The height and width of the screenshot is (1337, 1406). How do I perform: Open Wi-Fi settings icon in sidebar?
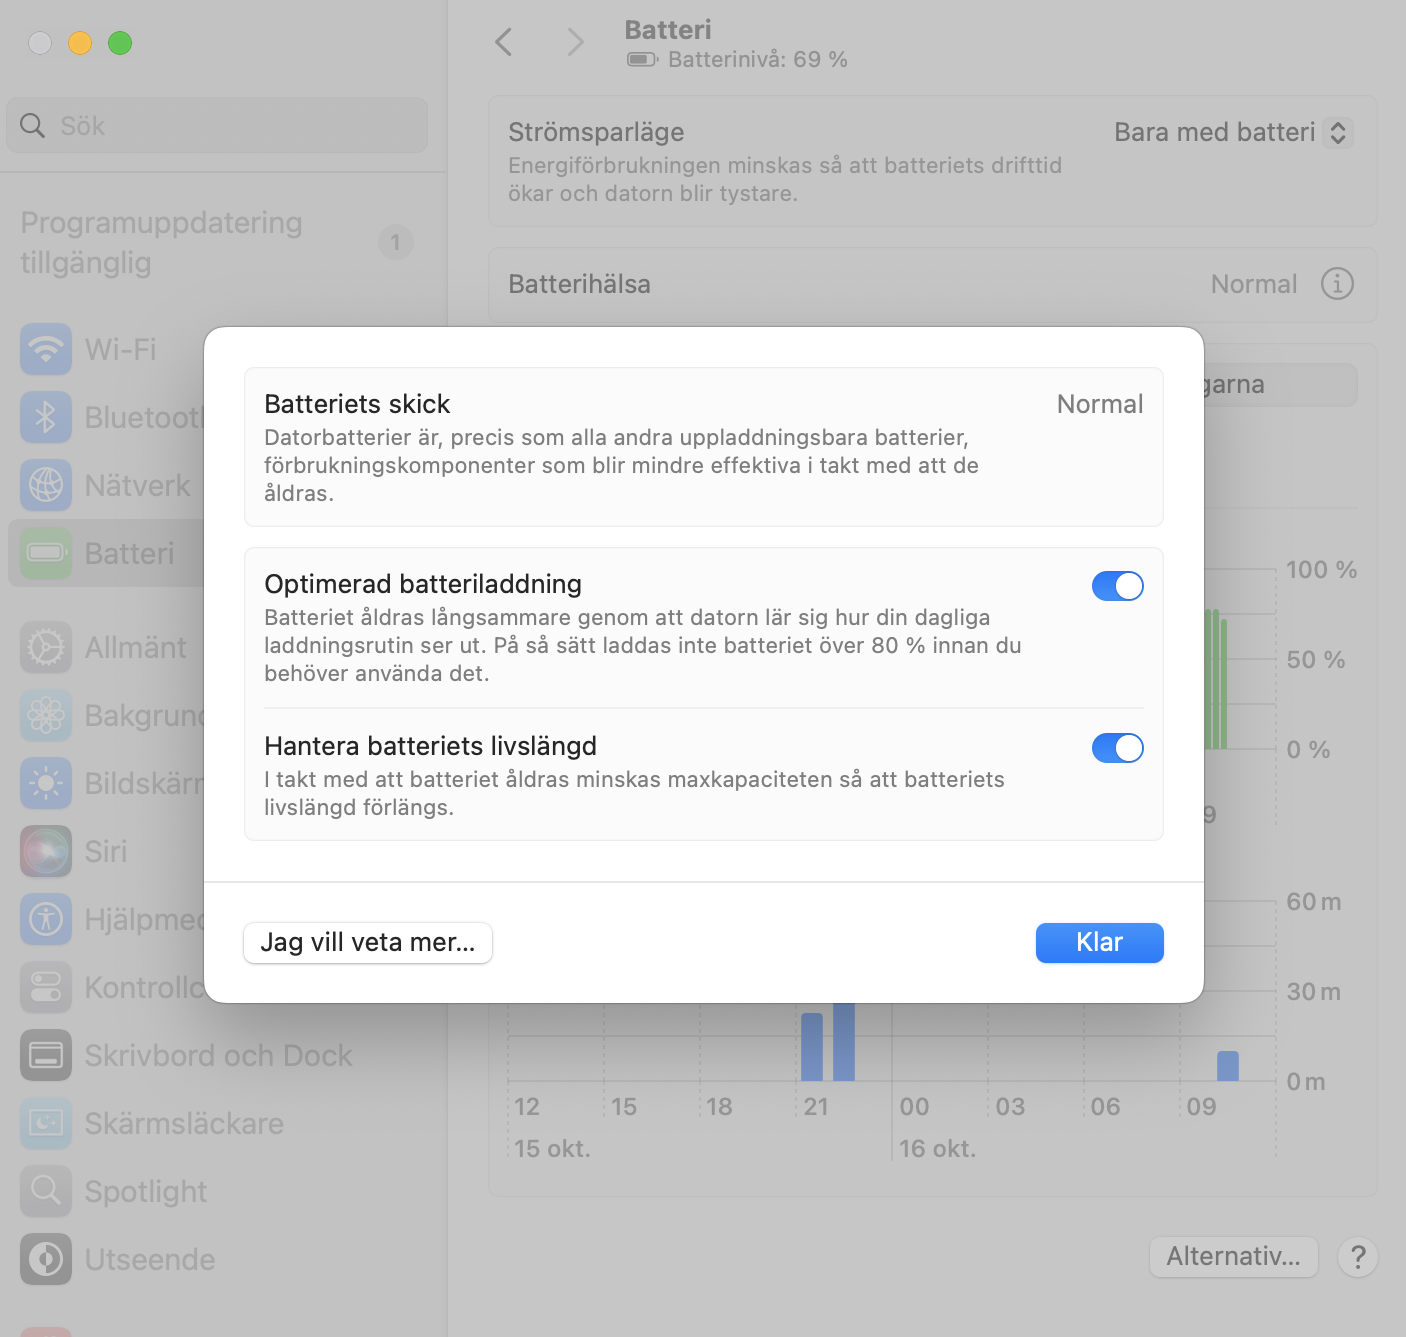tap(46, 349)
